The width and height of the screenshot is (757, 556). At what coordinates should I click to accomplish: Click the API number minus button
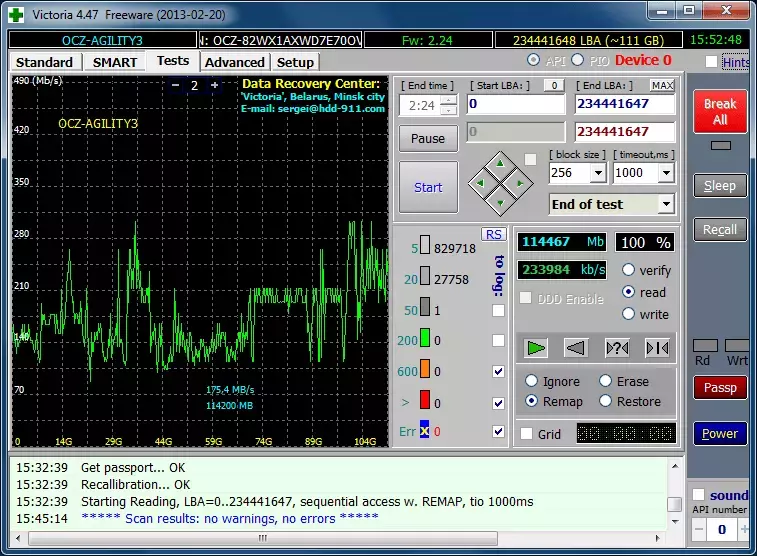pyautogui.click(x=699, y=529)
